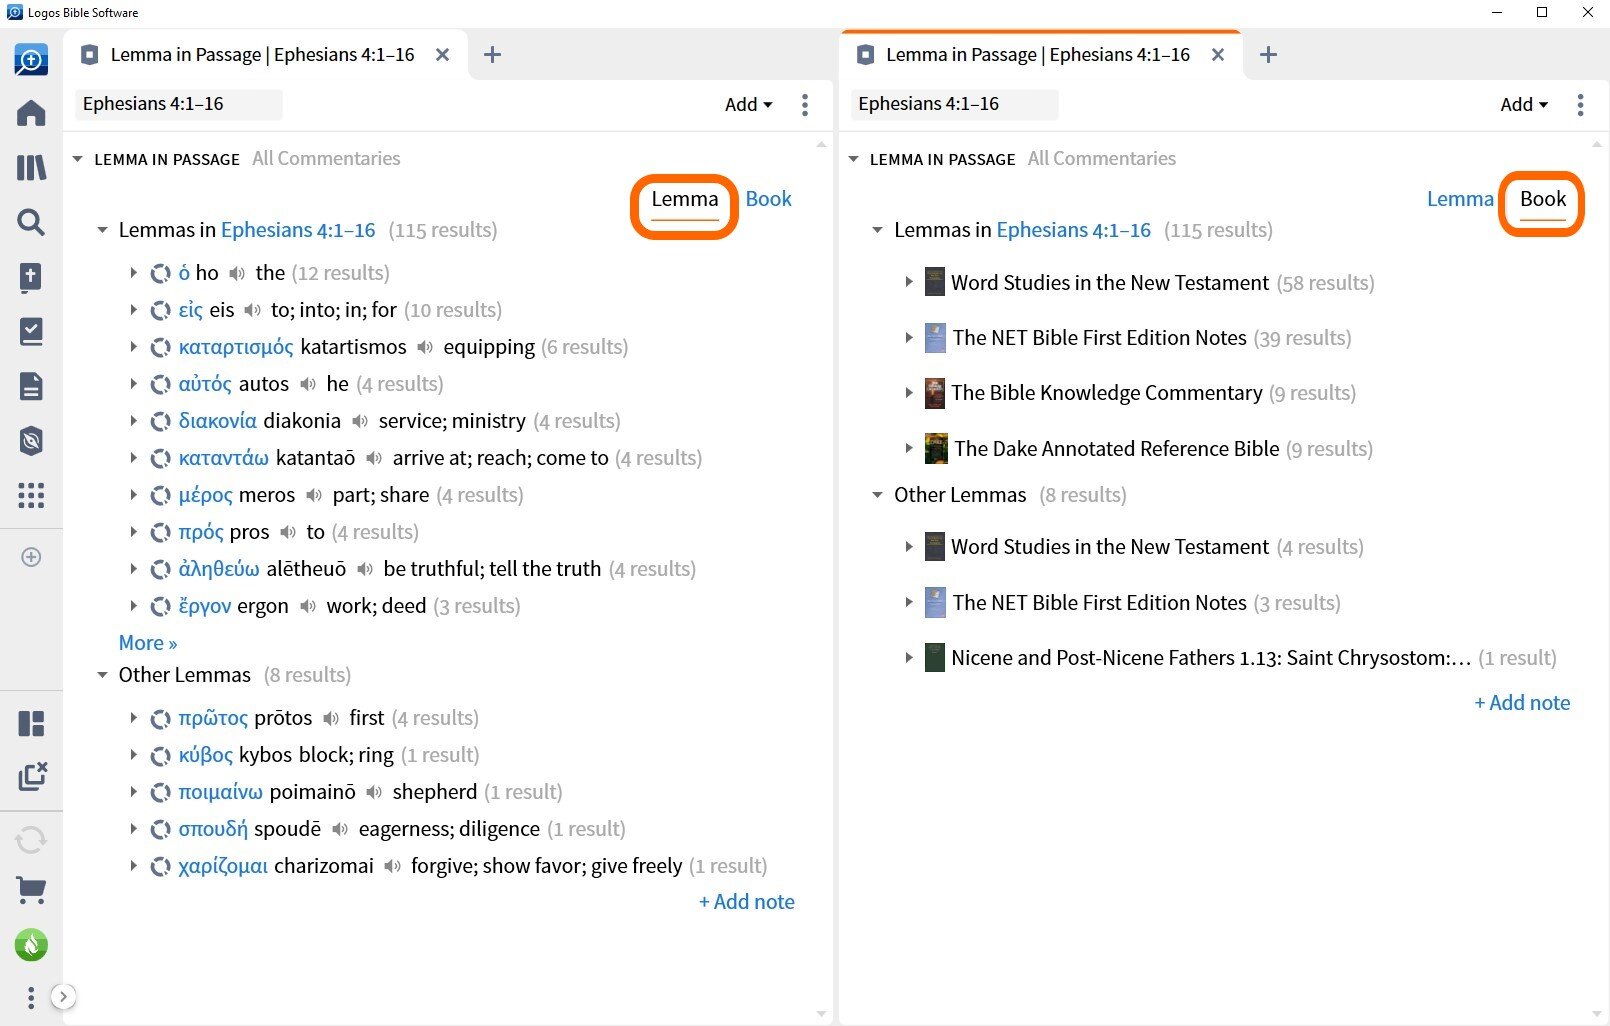Open the Library icon in sidebar

pos(31,167)
